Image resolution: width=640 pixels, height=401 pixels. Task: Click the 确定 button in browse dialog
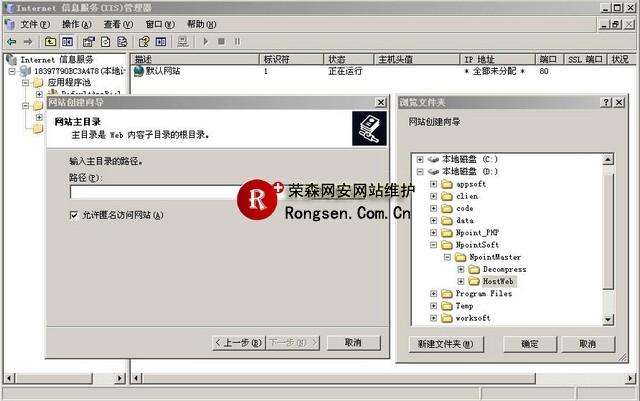(x=530, y=343)
